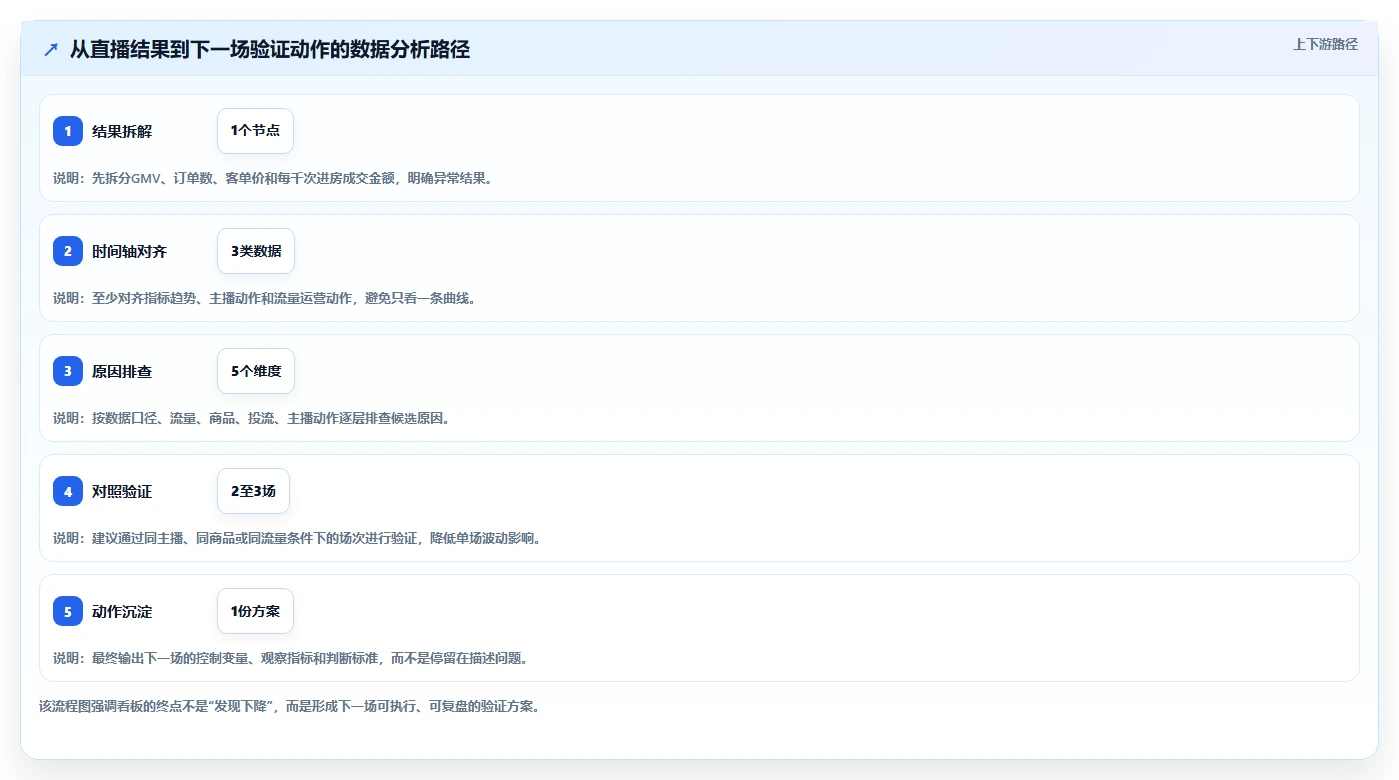This screenshot has height=780, width=1399.
Task: Click the description about 避免只看一条曲线
Action: [264, 298]
